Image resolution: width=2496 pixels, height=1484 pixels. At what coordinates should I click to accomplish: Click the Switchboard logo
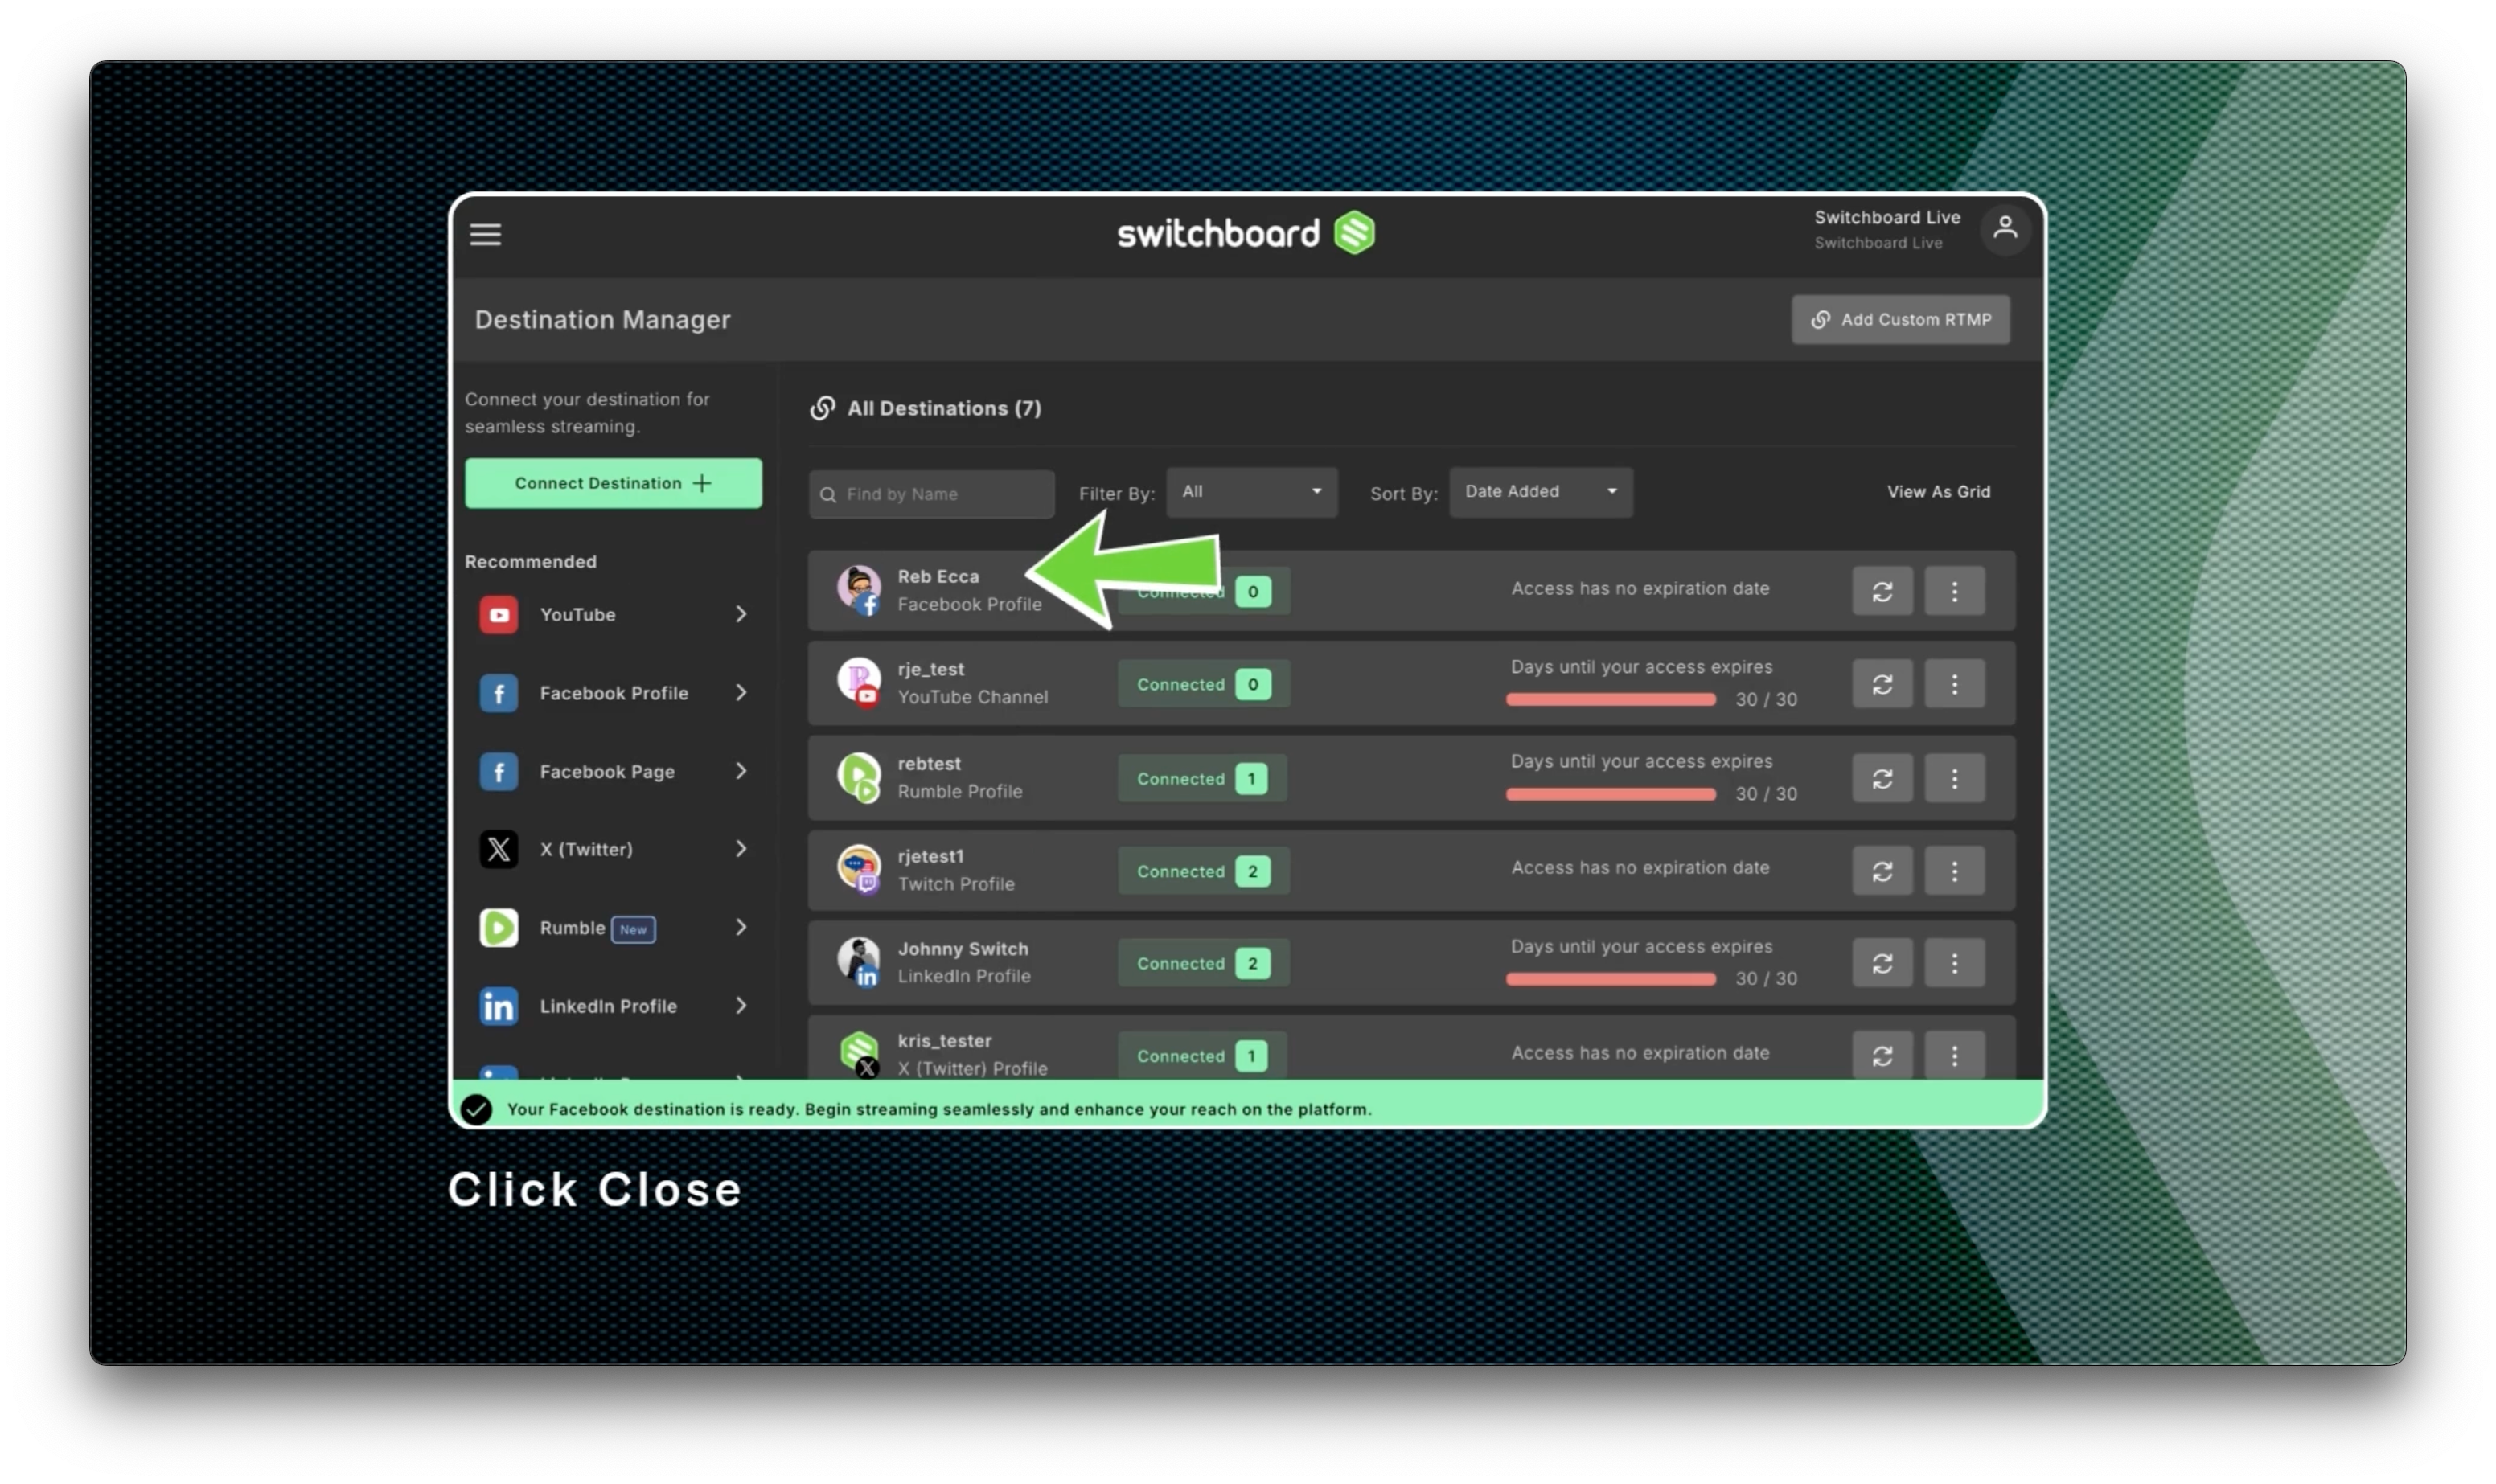[x=1246, y=233]
